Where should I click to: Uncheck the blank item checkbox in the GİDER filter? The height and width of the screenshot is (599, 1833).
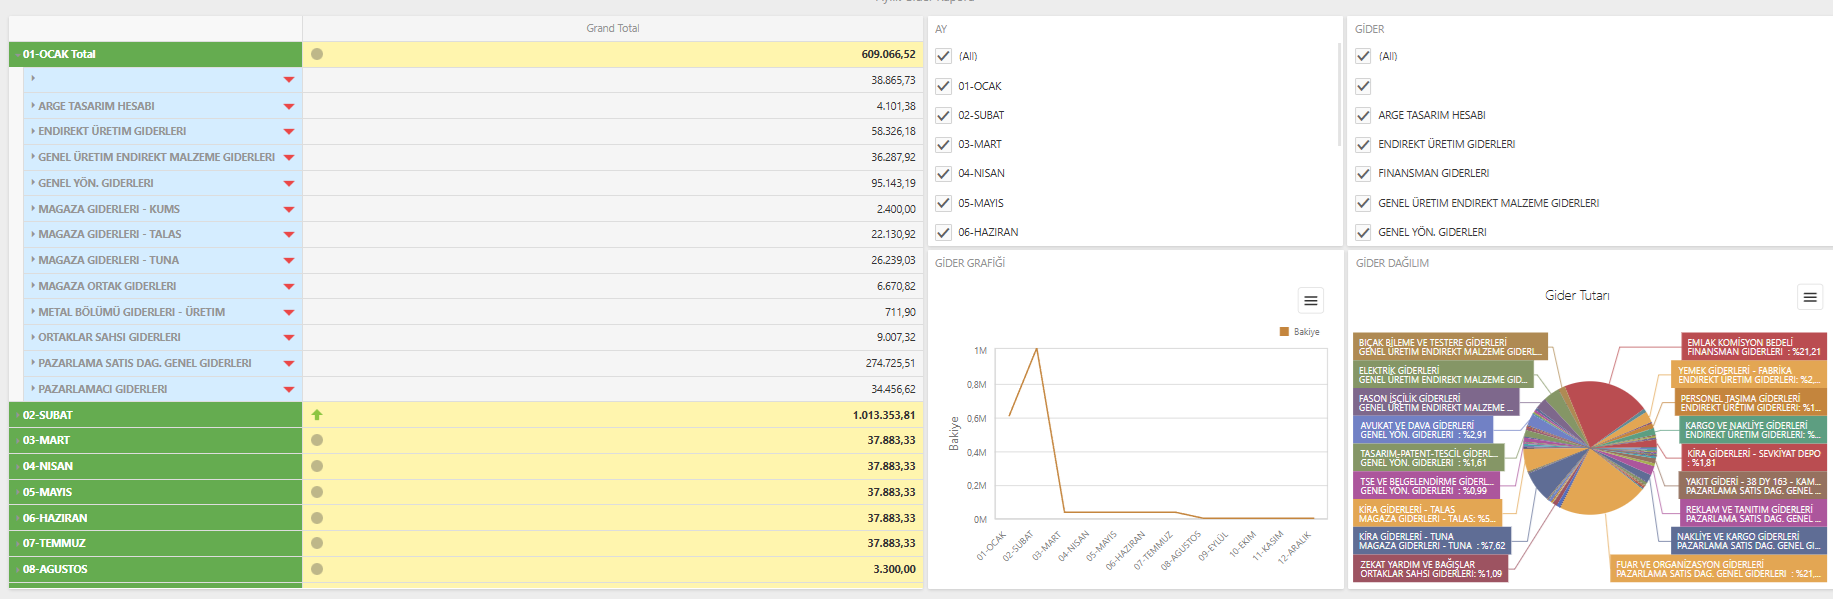point(1363,86)
